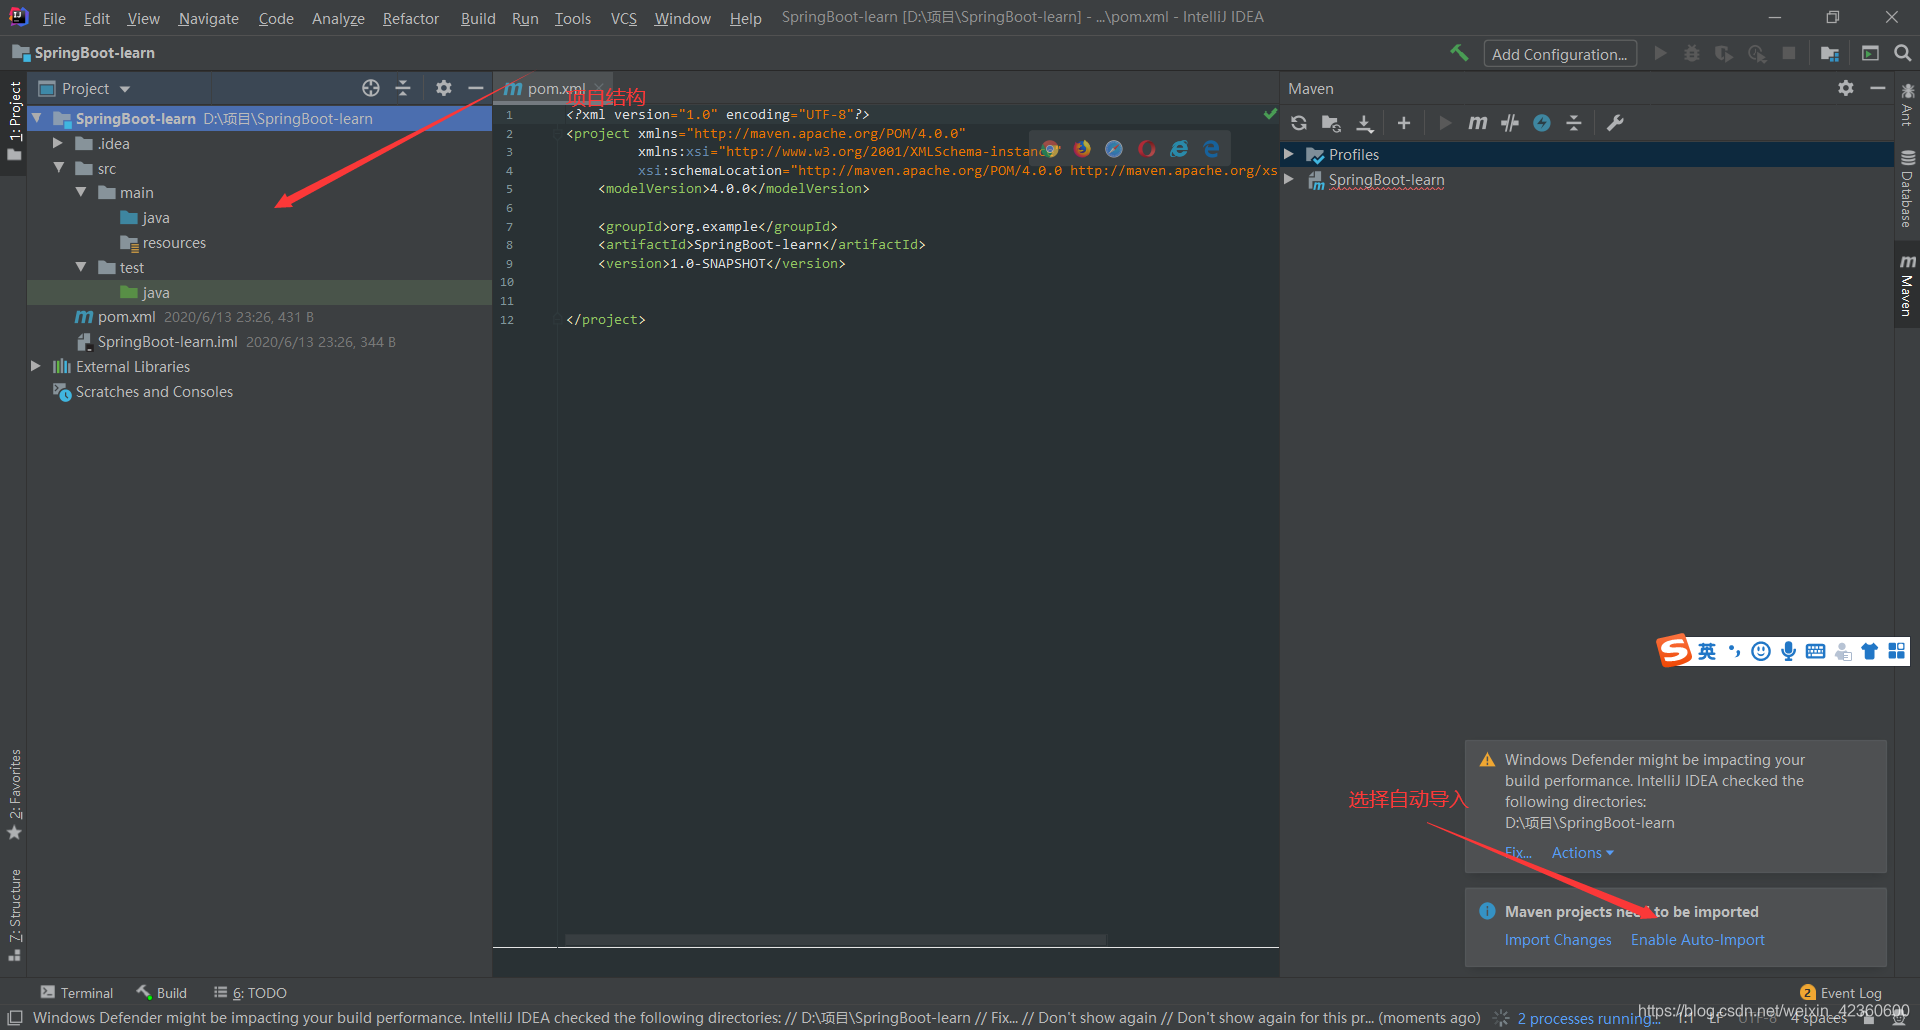Click the Stop square icon in main toolbar

1789,54
